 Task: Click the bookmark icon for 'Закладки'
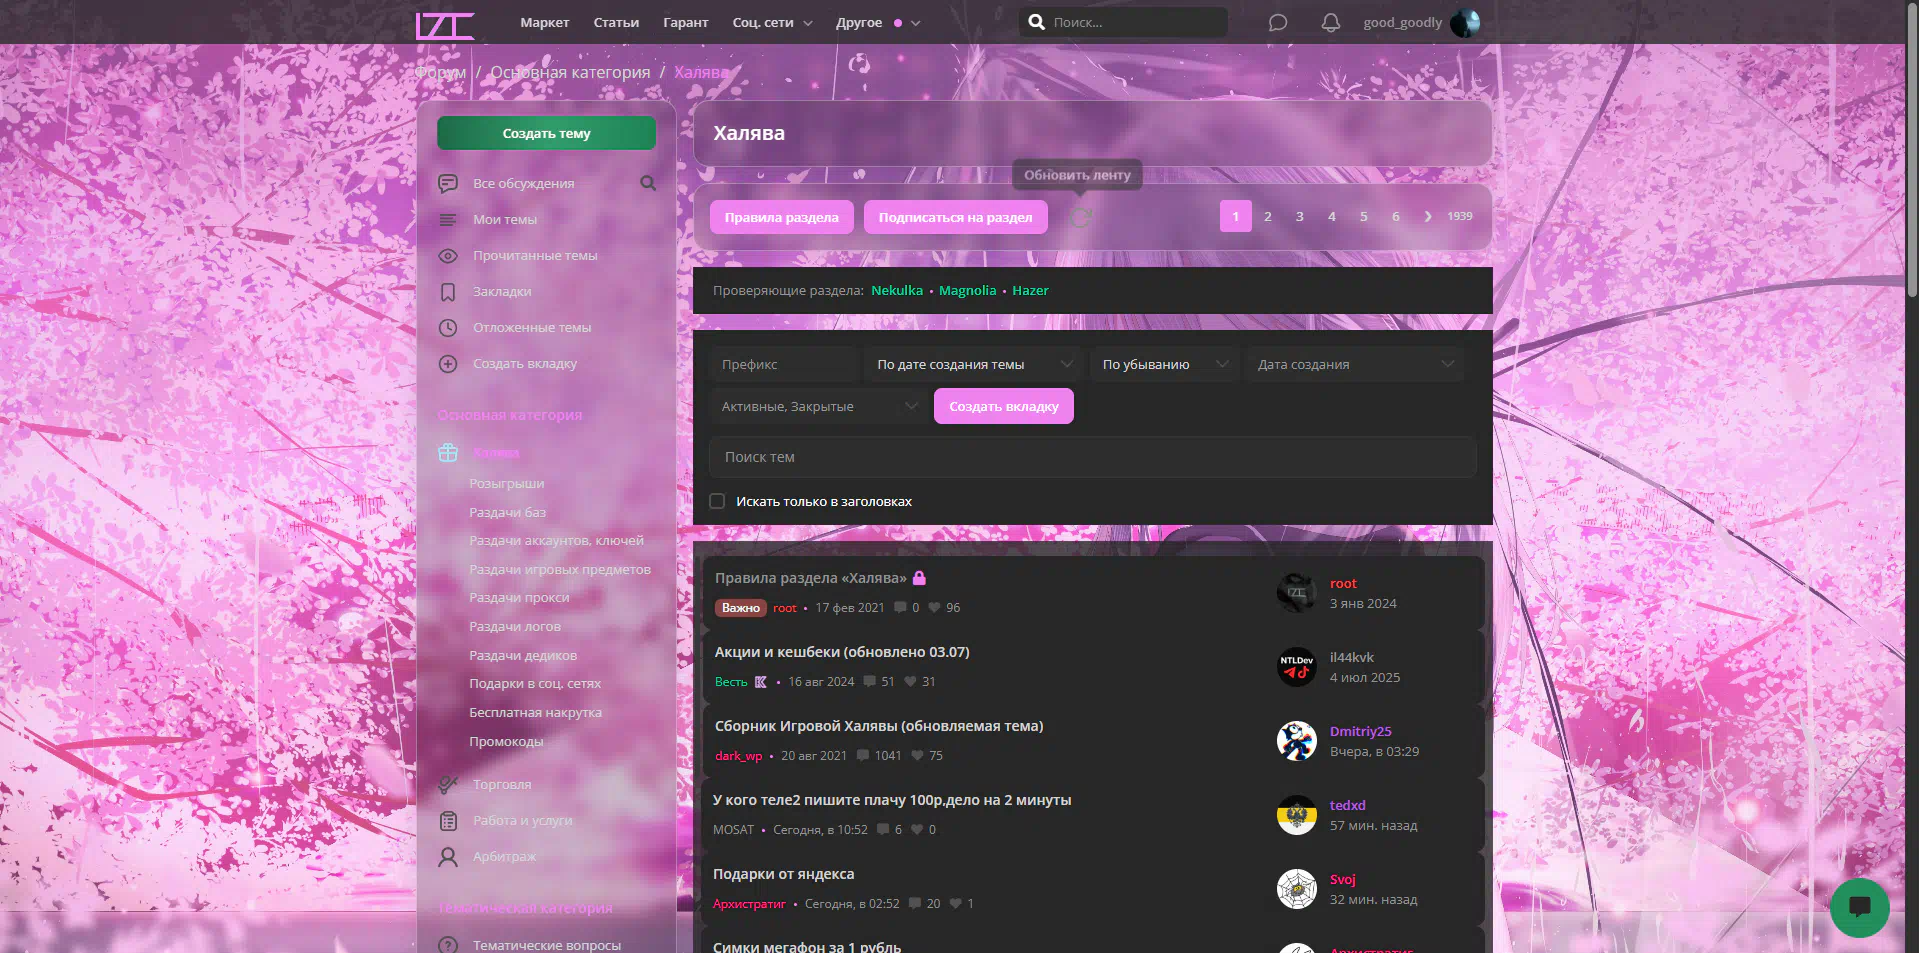point(448,292)
